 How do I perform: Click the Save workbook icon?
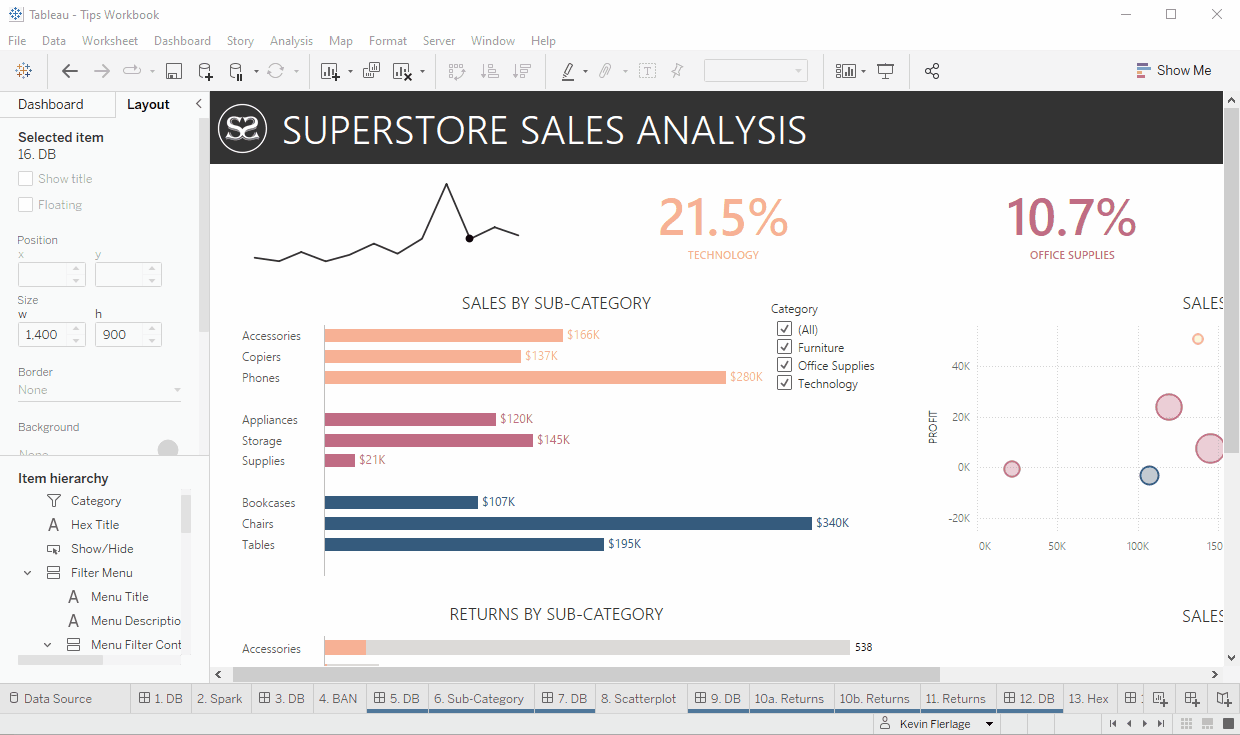[174, 71]
